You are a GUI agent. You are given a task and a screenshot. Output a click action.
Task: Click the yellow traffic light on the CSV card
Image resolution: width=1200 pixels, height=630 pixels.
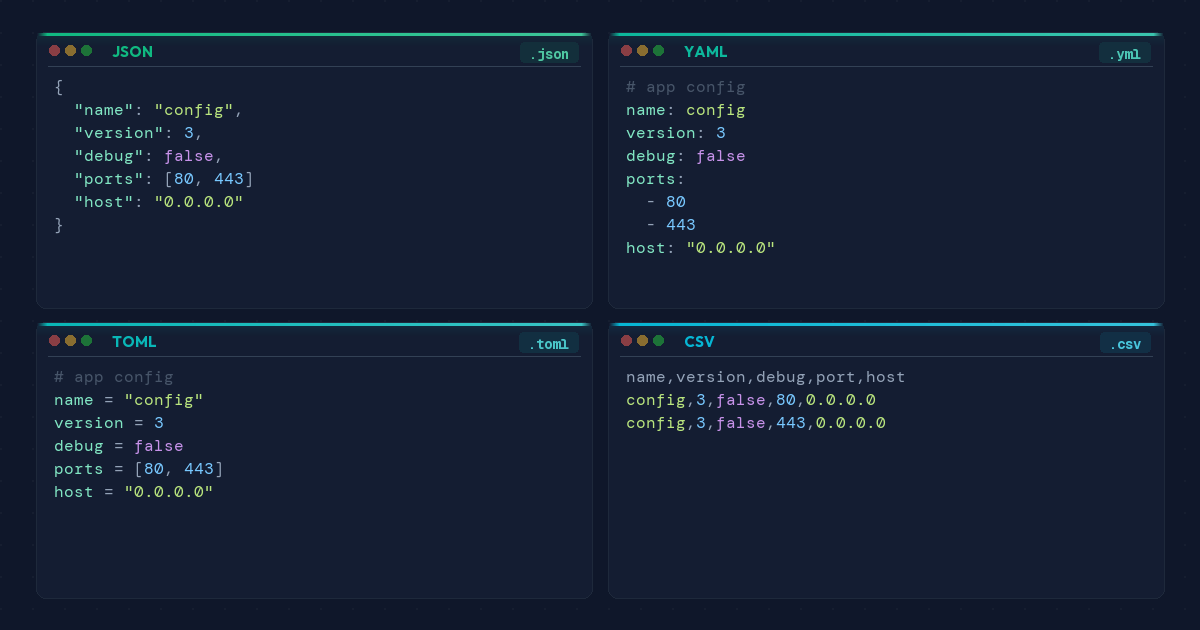pyautogui.click(x=641, y=340)
